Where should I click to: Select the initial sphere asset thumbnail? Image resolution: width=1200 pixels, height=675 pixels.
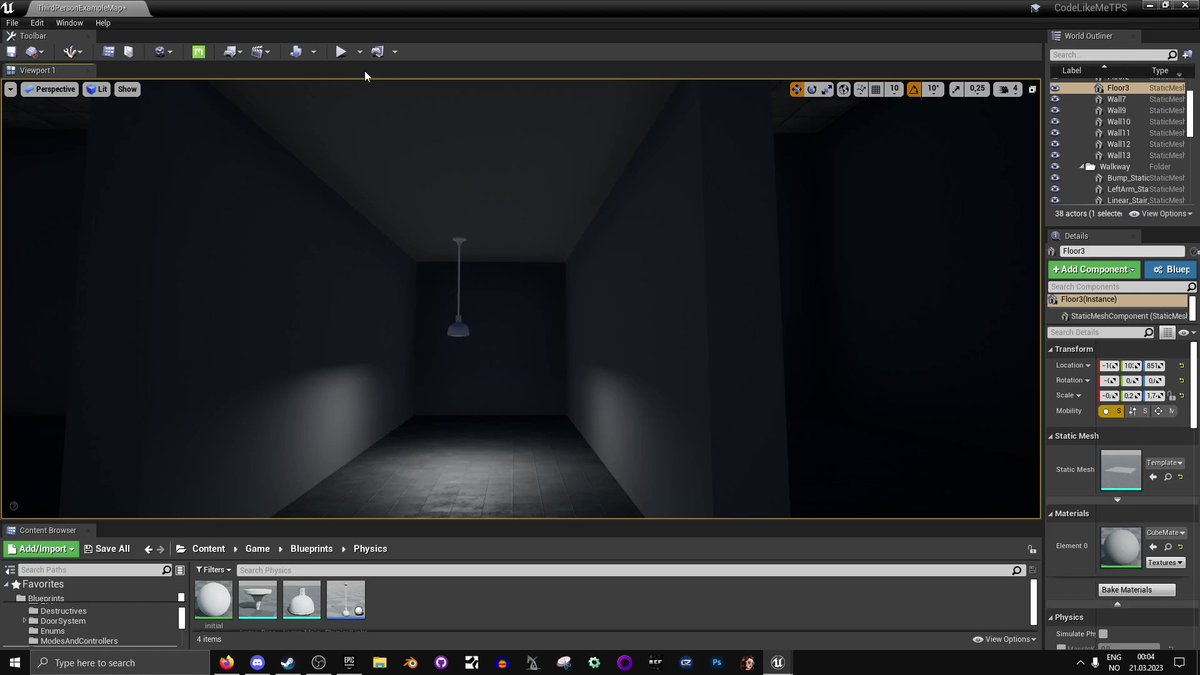[x=214, y=598]
